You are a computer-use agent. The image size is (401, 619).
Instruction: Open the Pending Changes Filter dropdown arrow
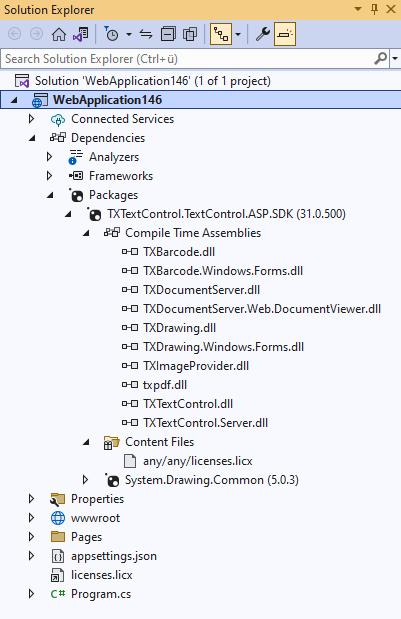129,35
